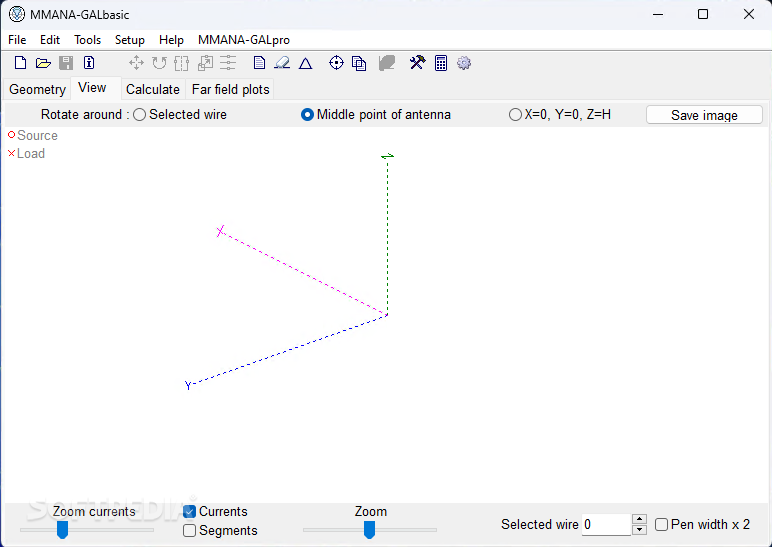
Task: Switch to the Far field plots tab
Action: click(230, 90)
